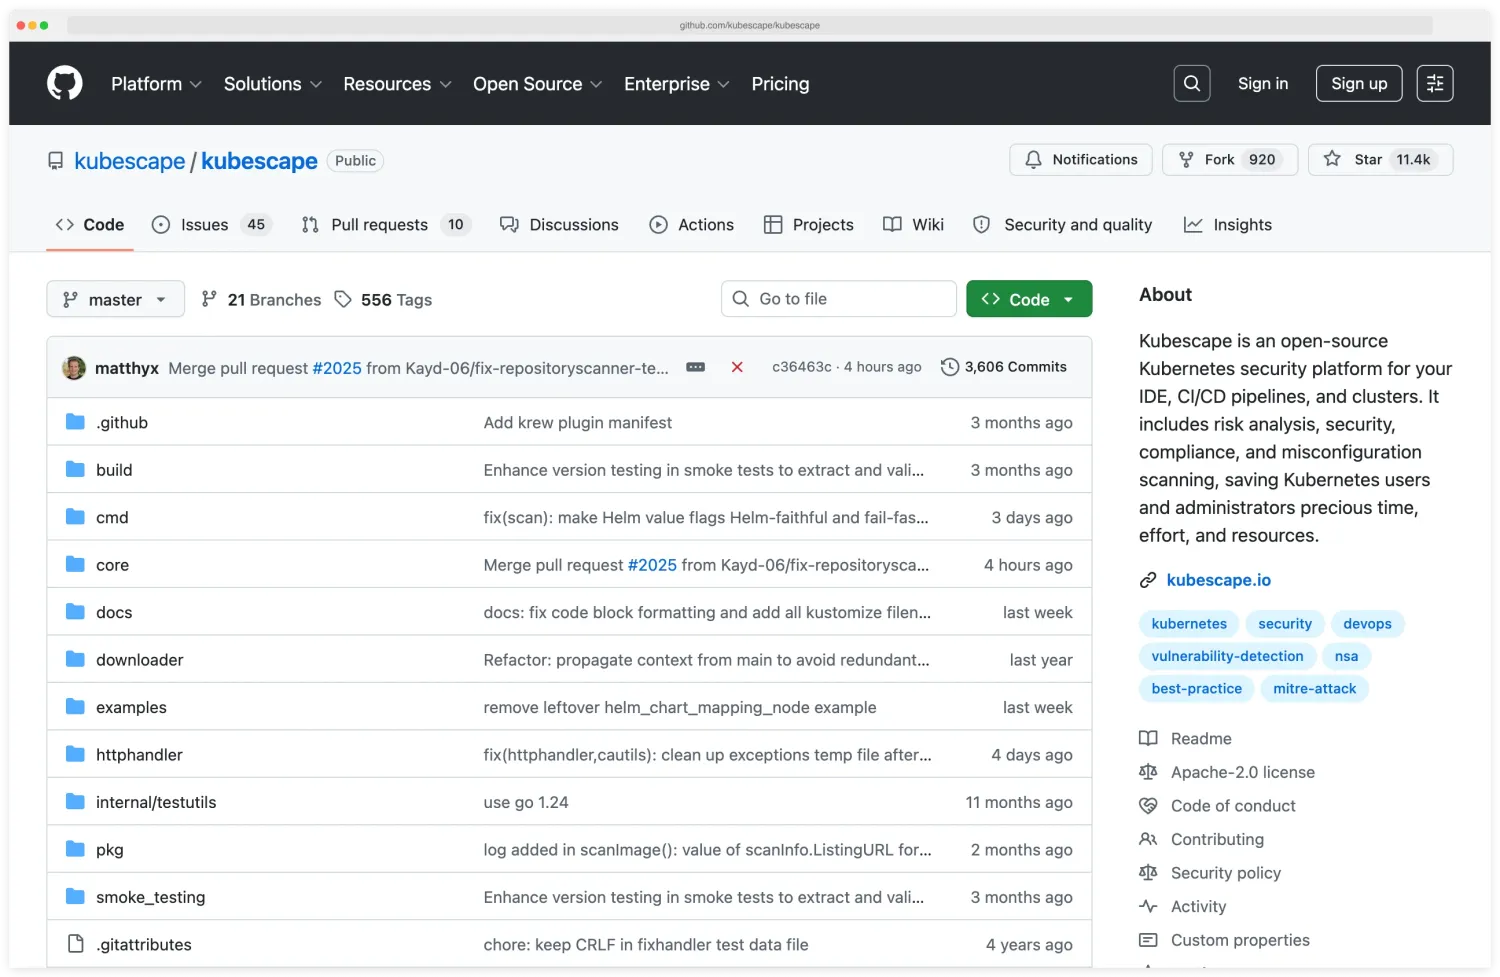This screenshot has width=1500, height=977.
Task: Open the green Code dropdown
Action: (1029, 299)
